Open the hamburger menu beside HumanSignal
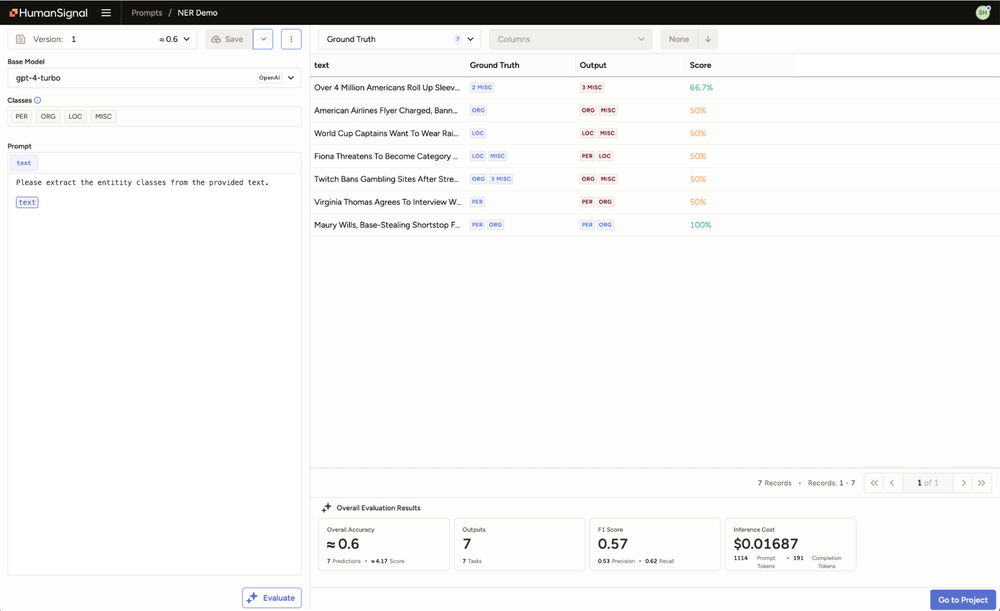This screenshot has width=1000, height=611. (106, 13)
